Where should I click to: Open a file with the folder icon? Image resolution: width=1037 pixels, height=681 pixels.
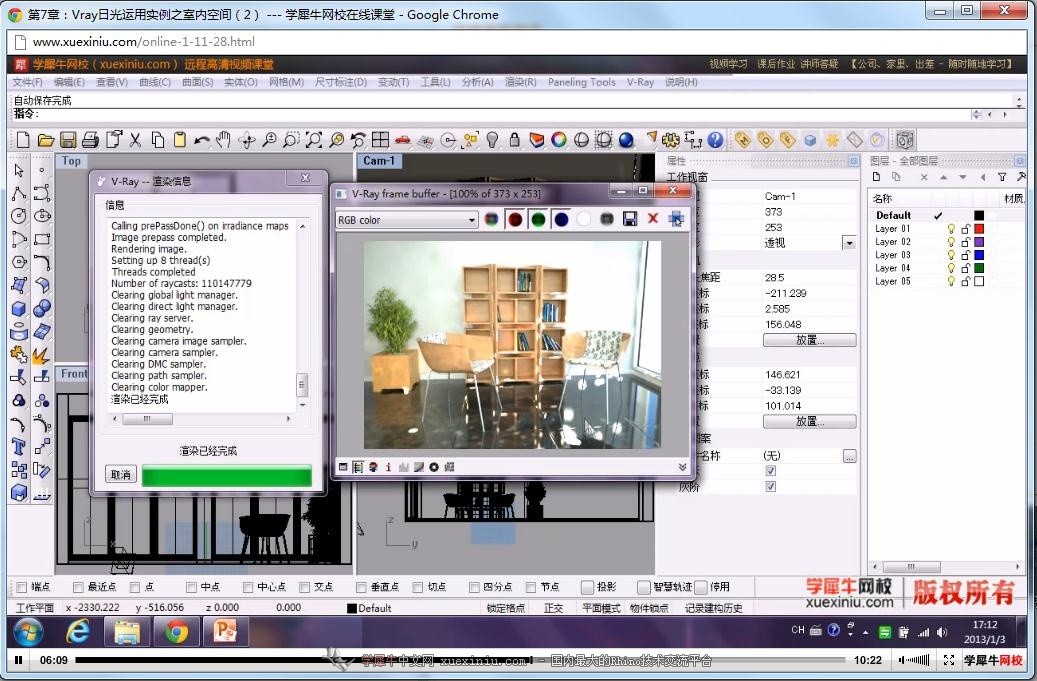45,140
